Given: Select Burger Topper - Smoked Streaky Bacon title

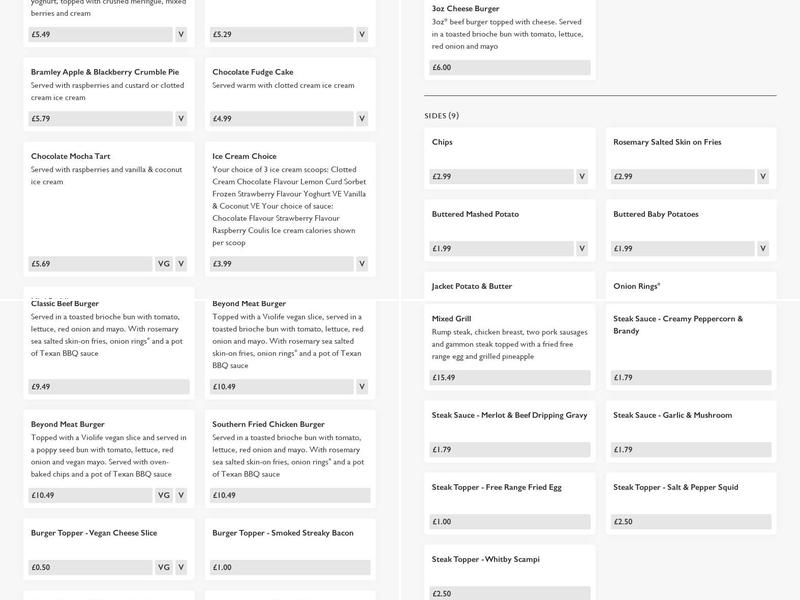Looking at the screenshot, I should [283, 533].
